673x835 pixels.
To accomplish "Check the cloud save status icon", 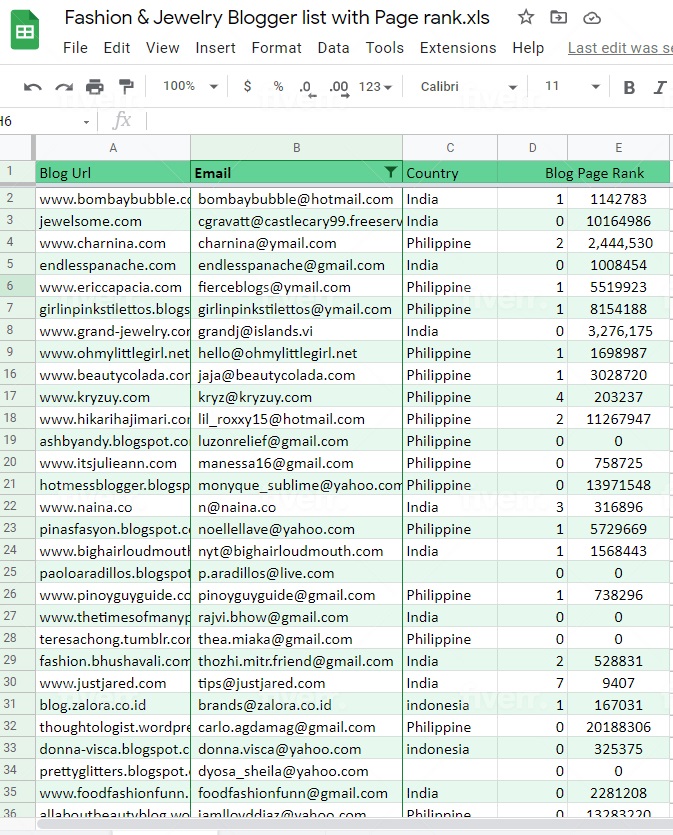I will [x=591, y=17].
